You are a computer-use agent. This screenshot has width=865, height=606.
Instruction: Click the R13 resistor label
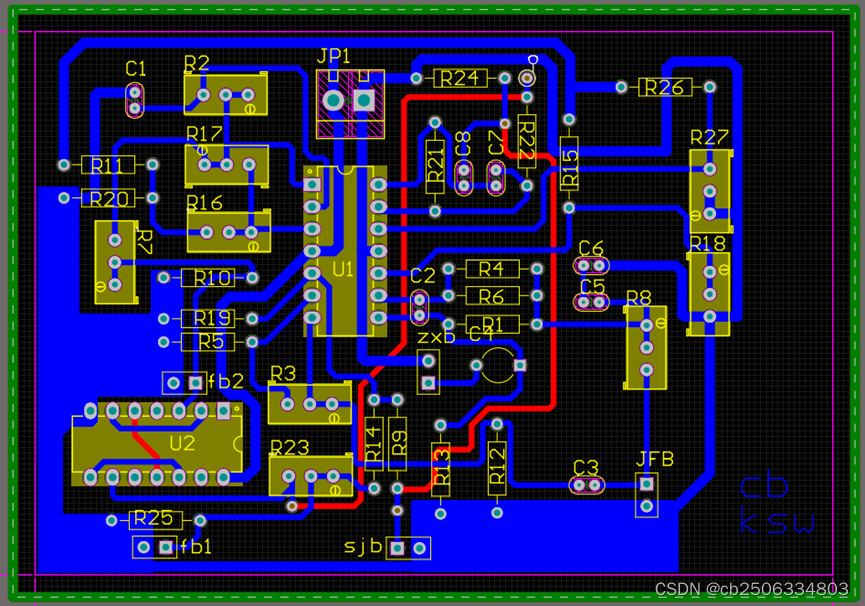(x=441, y=469)
